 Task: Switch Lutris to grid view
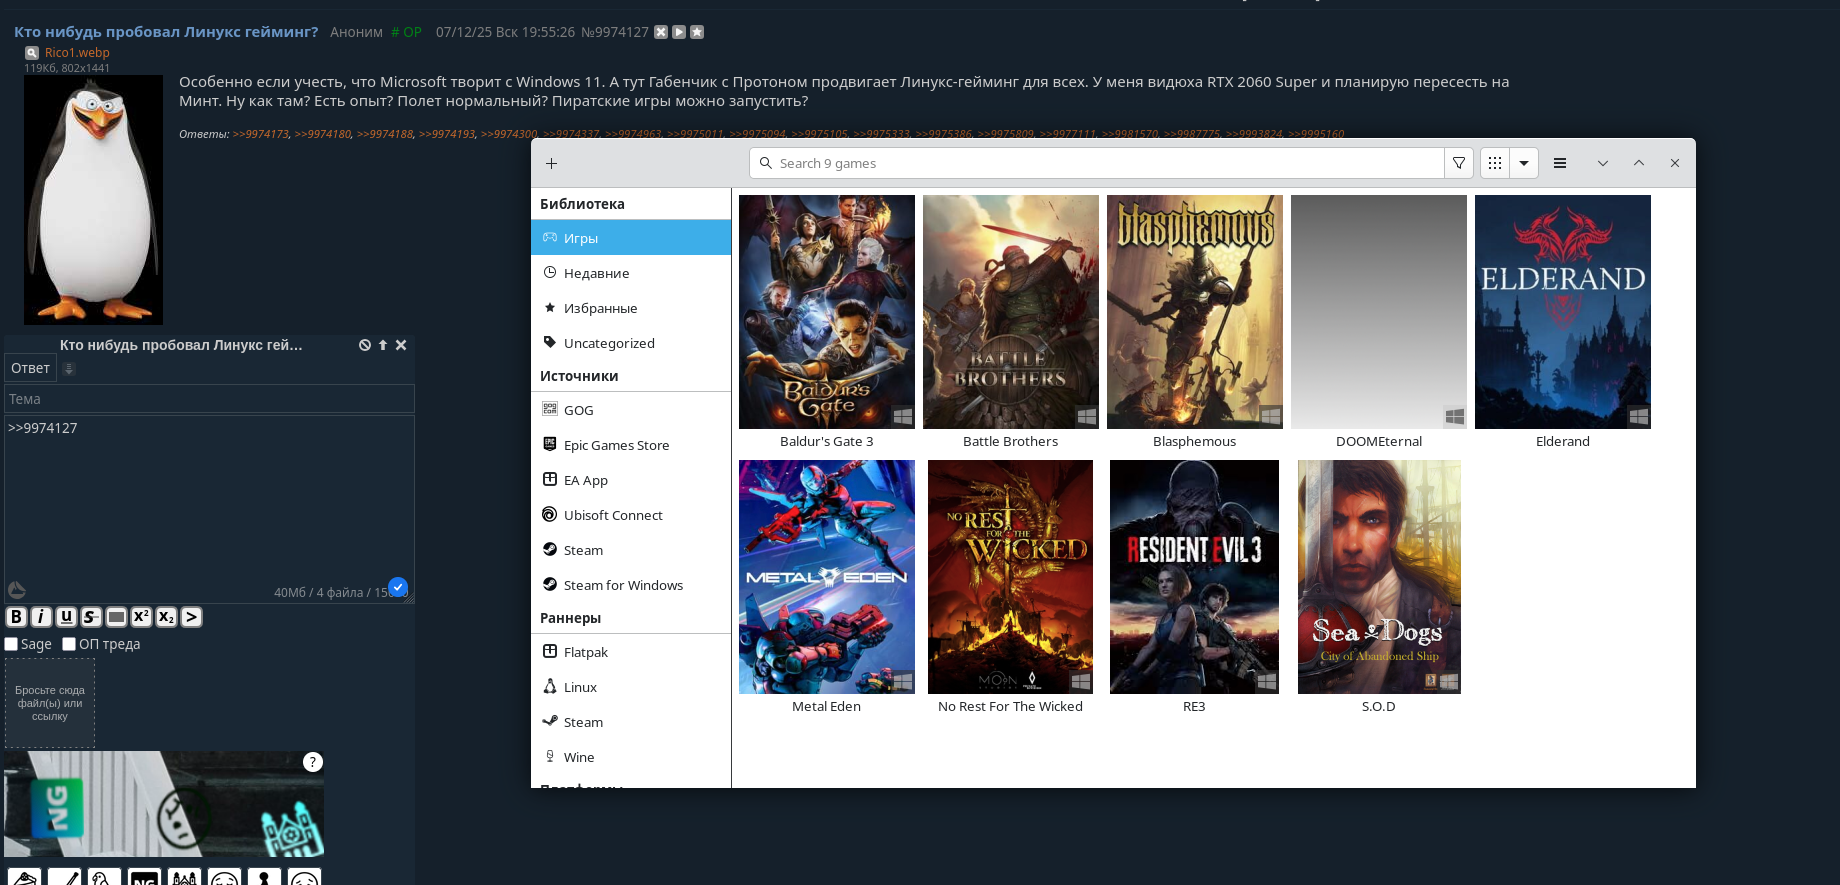pos(1495,163)
